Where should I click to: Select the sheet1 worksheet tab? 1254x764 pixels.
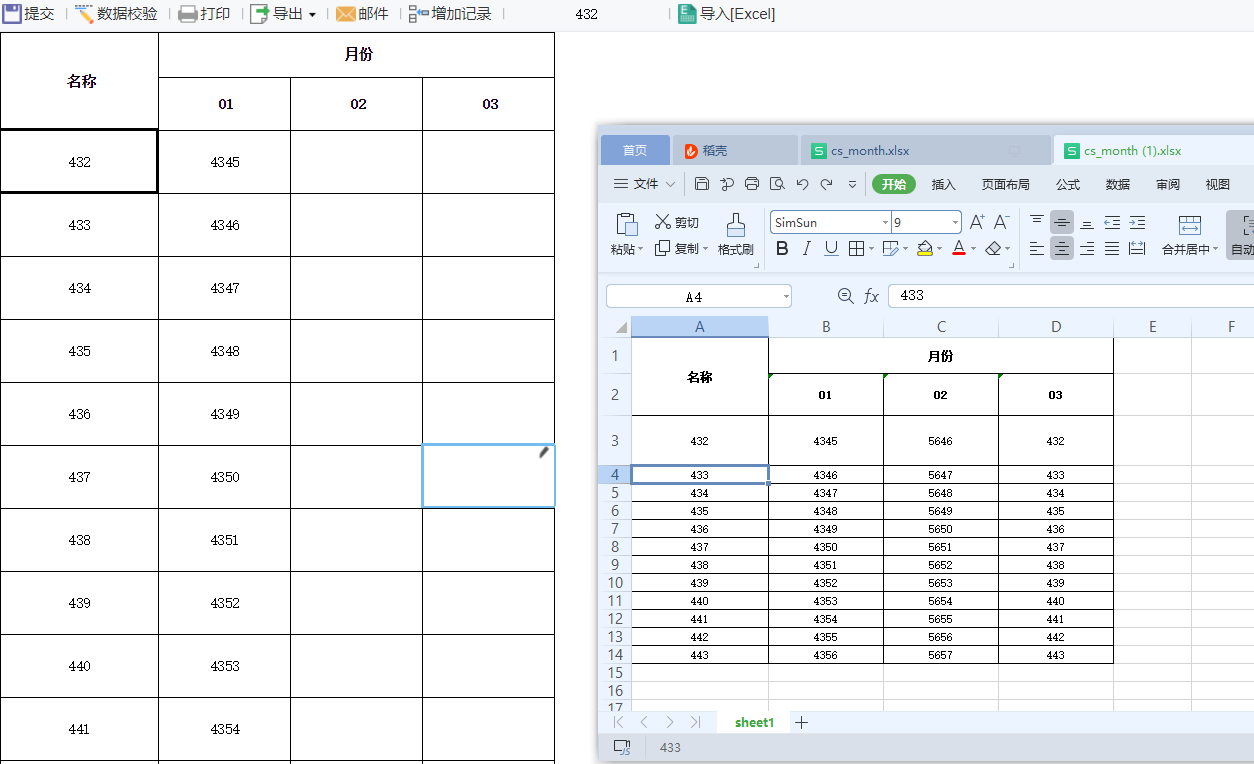coord(754,722)
